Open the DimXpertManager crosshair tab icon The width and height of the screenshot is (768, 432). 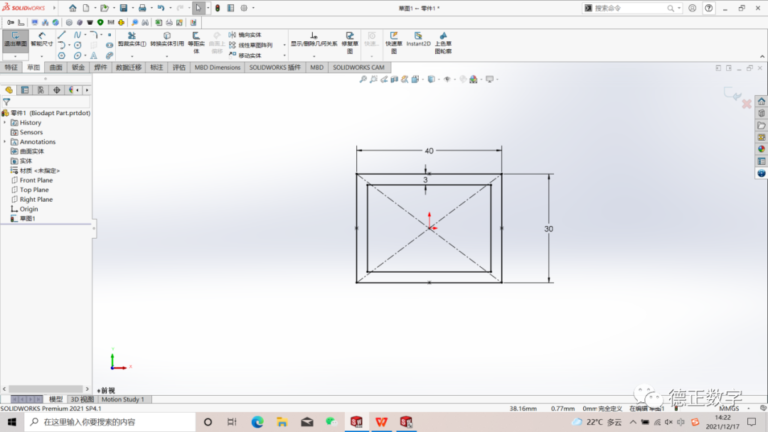[57, 90]
